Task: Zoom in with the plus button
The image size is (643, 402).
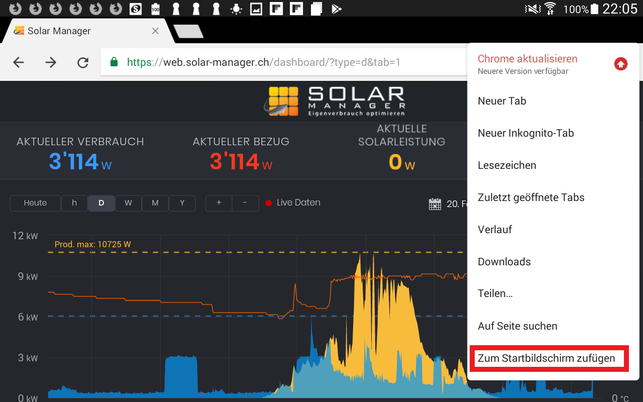Action: 219,203
